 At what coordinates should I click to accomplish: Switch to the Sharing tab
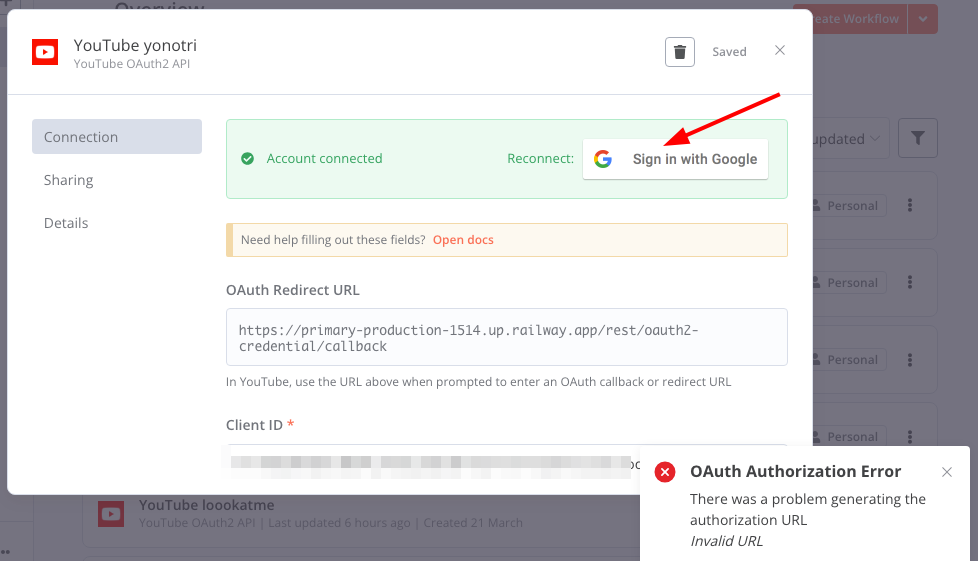pos(69,180)
